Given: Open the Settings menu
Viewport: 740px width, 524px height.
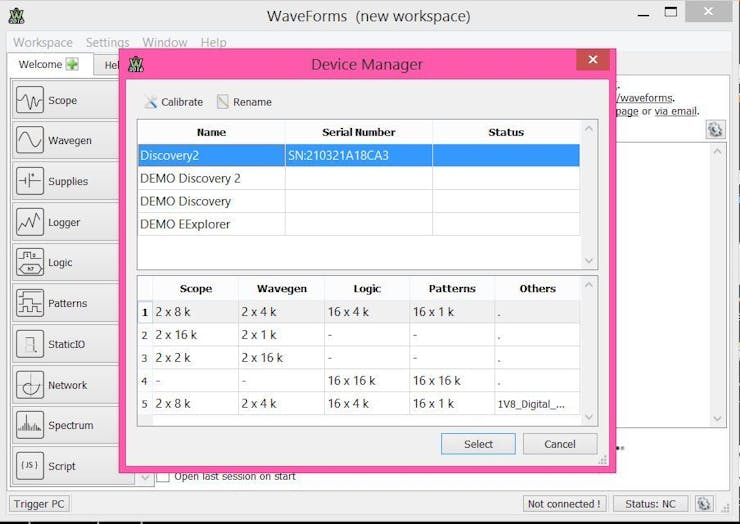Looking at the screenshot, I should pyautogui.click(x=108, y=42).
